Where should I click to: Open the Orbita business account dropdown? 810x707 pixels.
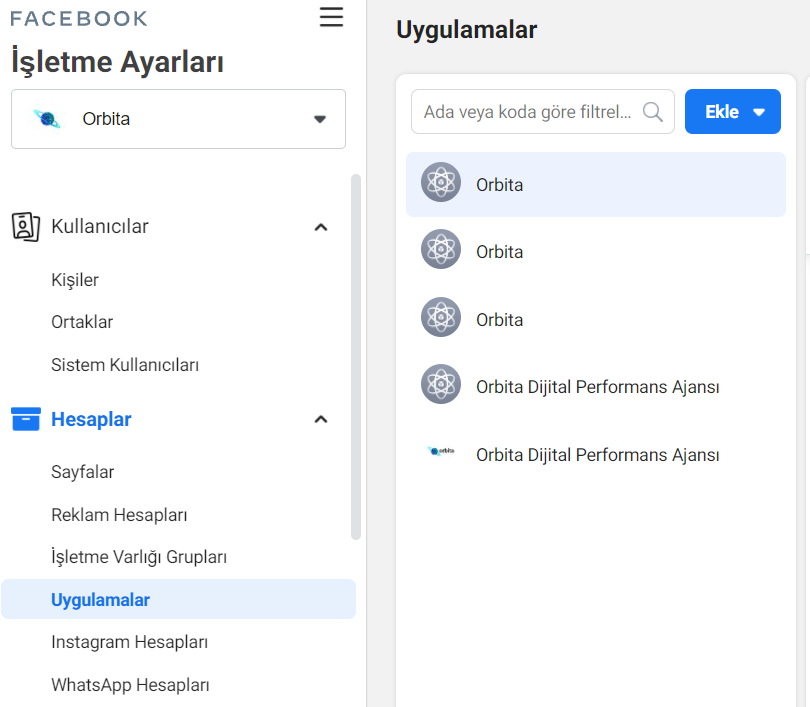[178, 119]
